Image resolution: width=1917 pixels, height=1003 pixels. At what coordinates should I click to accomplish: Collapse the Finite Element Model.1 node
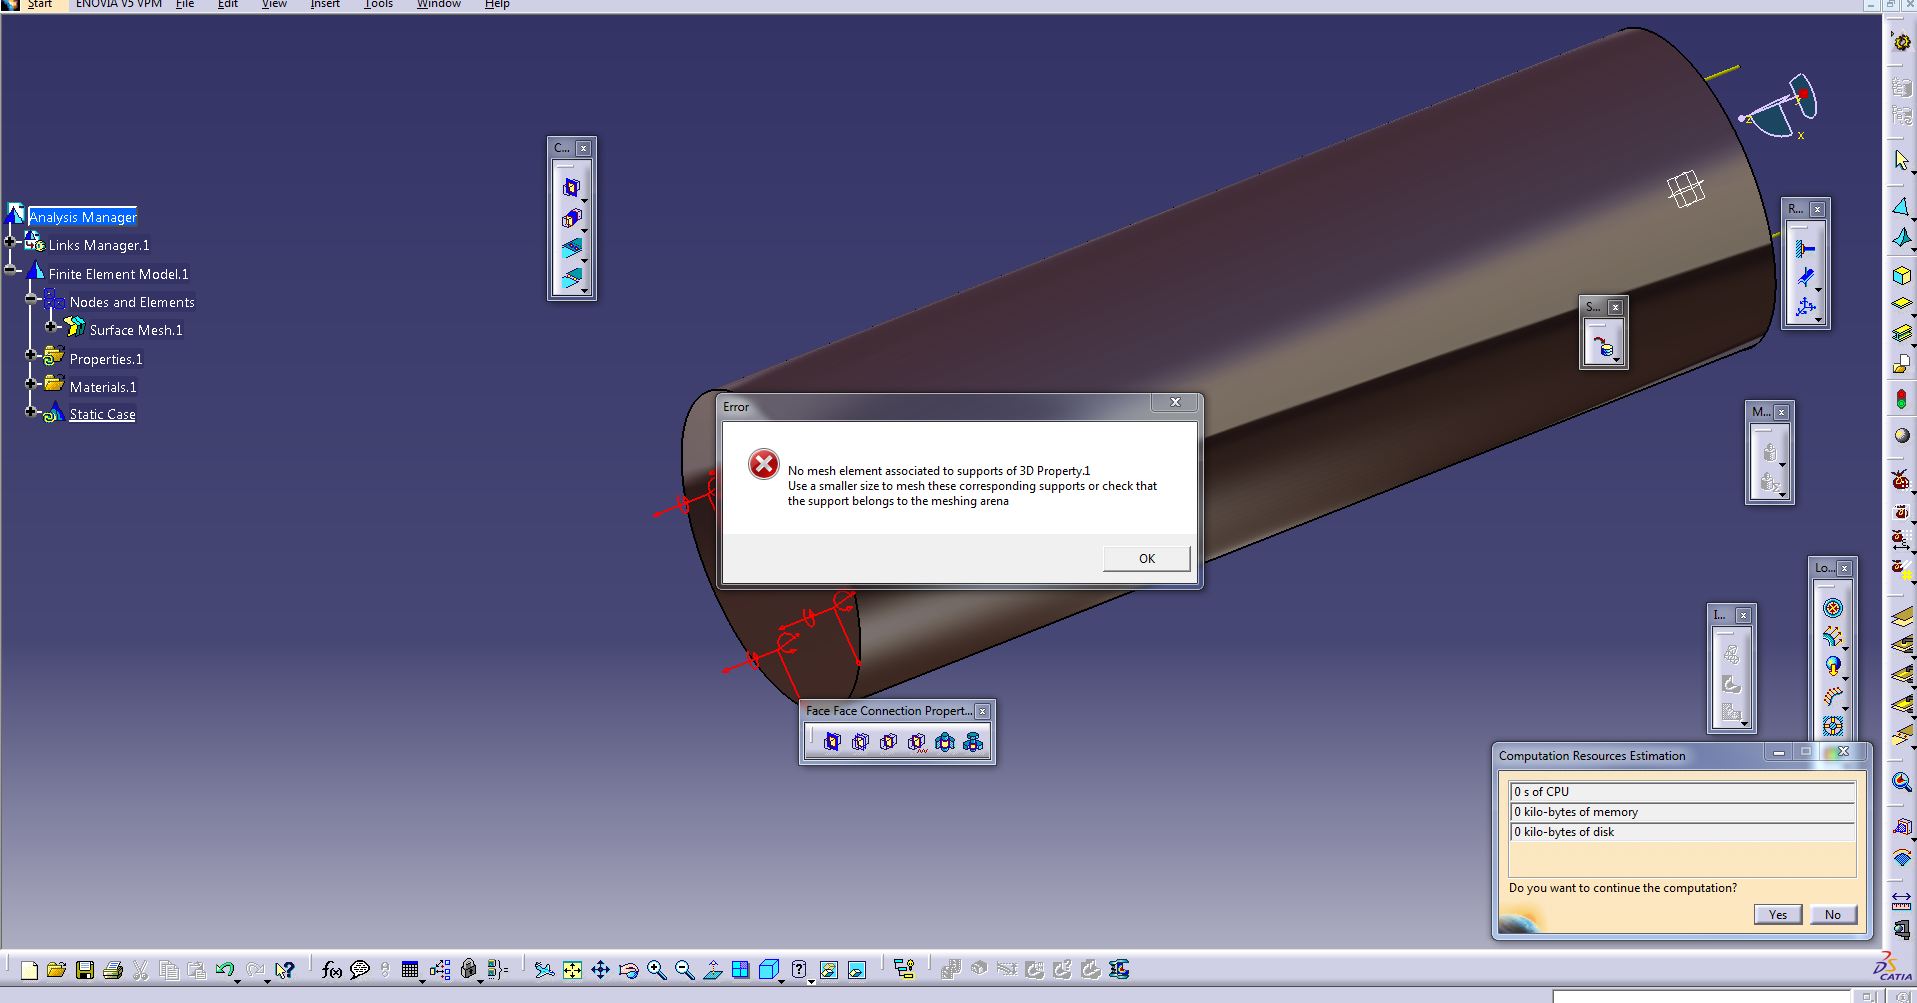pyautogui.click(x=11, y=270)
